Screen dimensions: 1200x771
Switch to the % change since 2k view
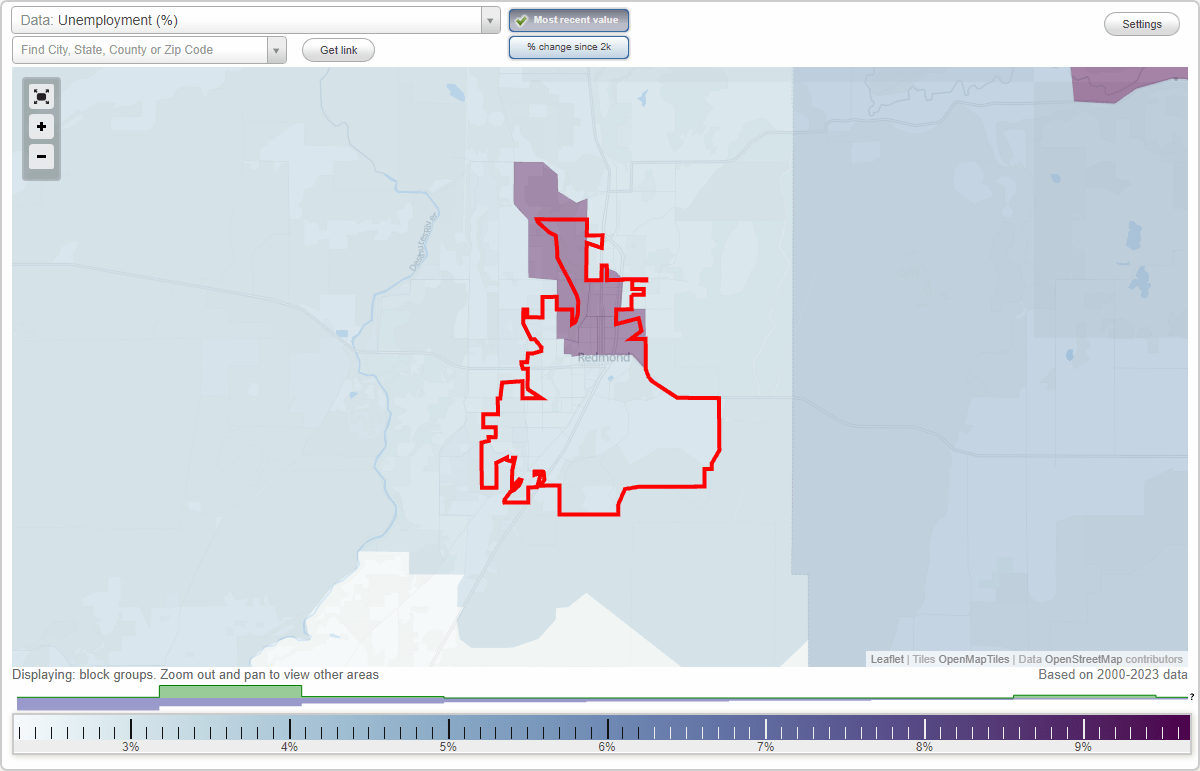(569, 46)
